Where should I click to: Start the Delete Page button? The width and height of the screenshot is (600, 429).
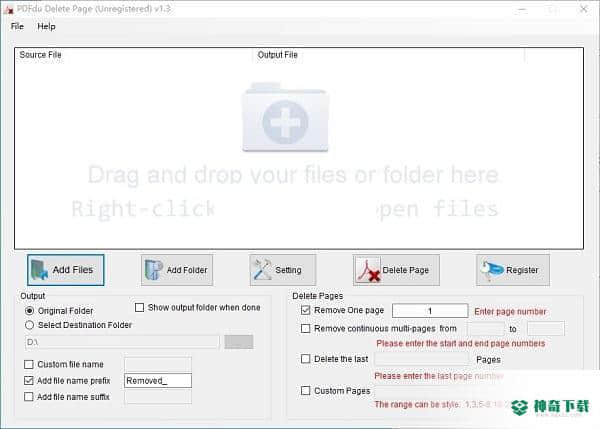tap(396, 270)
